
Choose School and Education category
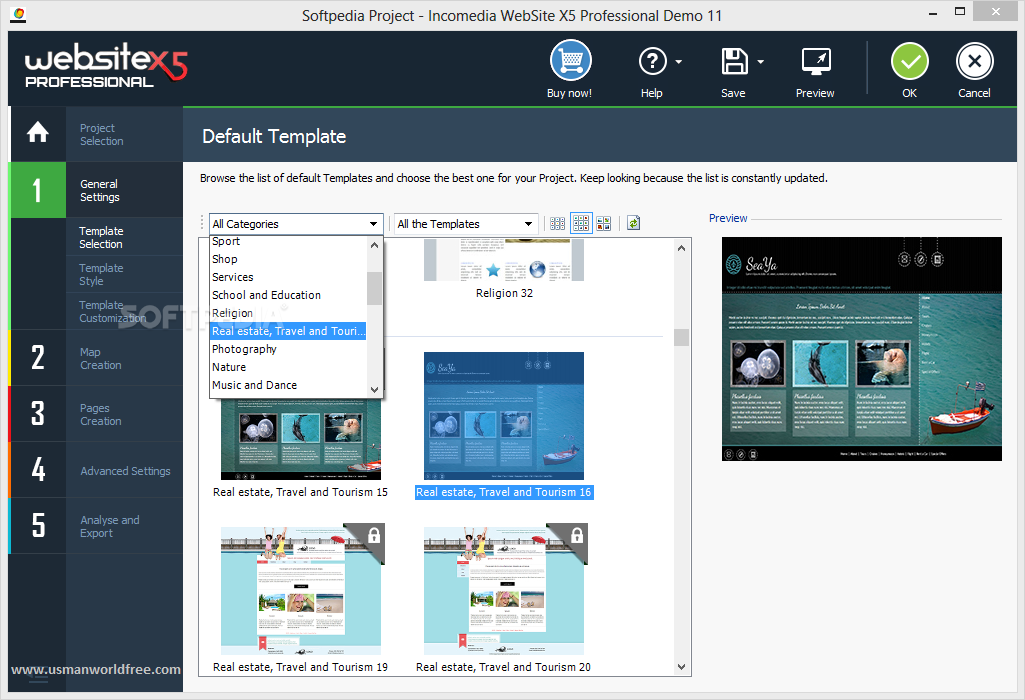click(288, 295)
